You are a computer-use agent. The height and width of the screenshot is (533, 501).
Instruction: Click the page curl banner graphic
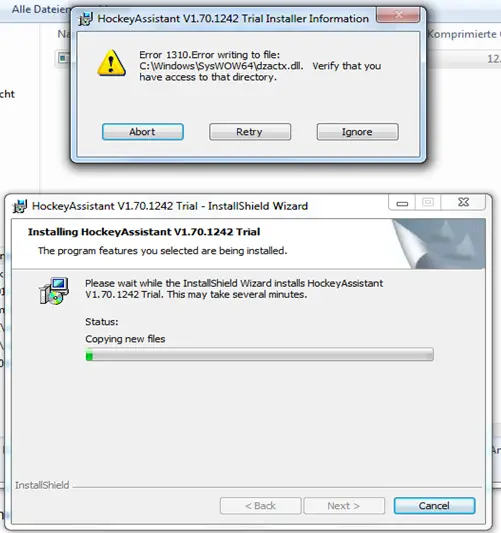[439, 244]
